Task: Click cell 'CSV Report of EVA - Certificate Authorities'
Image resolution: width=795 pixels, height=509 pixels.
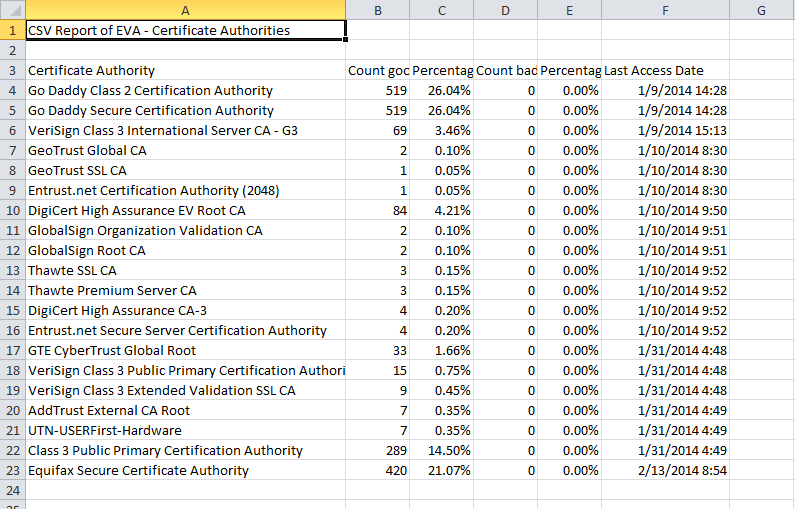Action: (x=186, y=30)
